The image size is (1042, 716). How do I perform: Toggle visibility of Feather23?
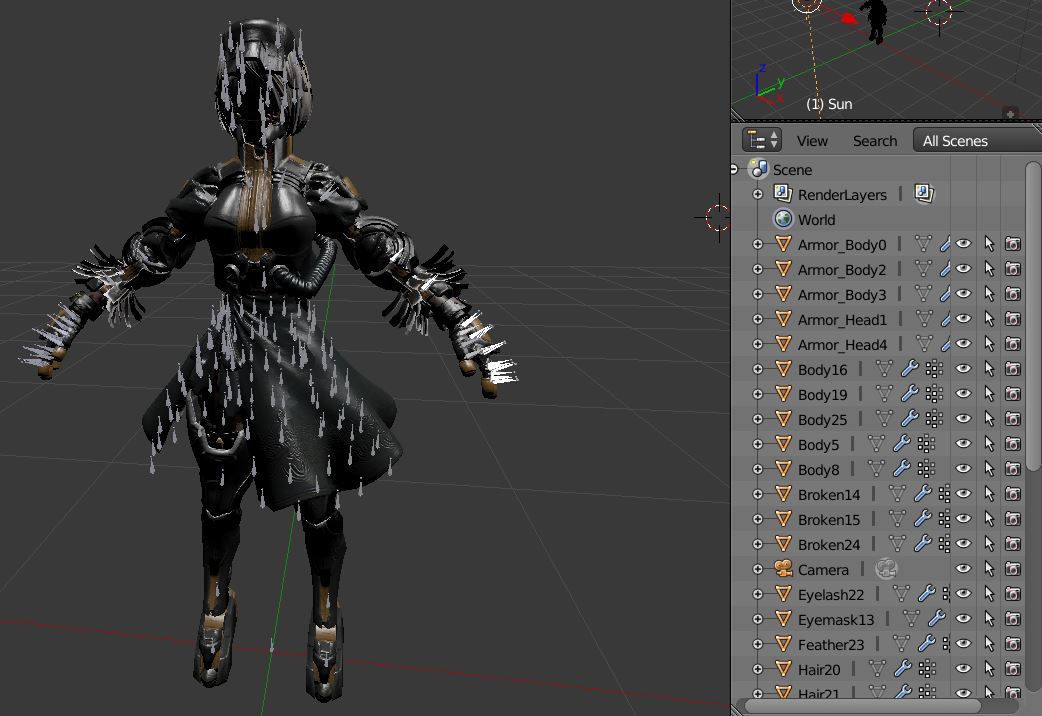click(963, 644)
